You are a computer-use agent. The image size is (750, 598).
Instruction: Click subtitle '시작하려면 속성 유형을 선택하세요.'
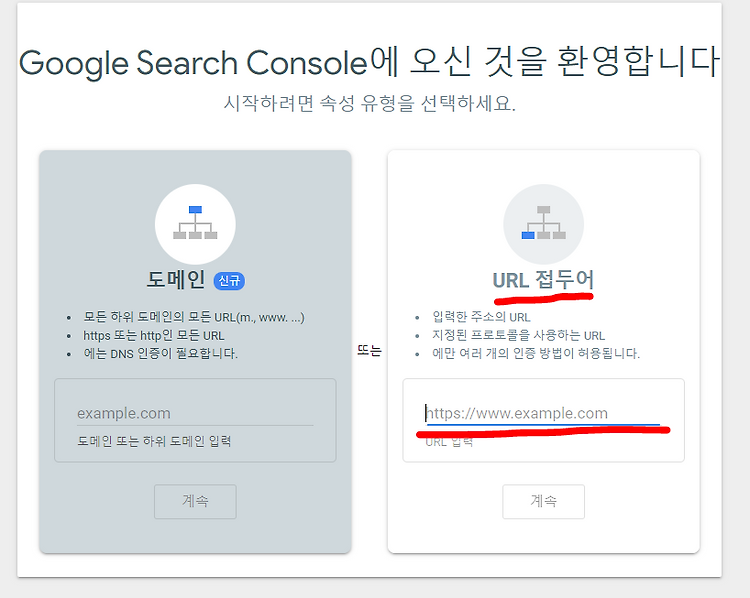[x=370, y=103]
